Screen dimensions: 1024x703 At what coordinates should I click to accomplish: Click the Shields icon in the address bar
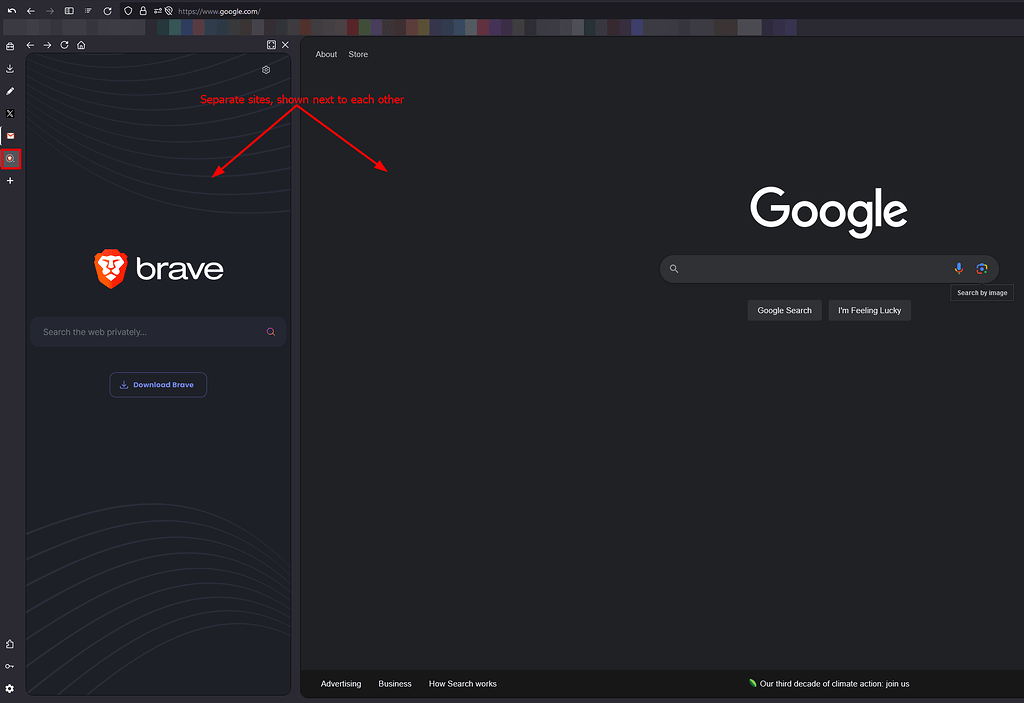(127, 11)
